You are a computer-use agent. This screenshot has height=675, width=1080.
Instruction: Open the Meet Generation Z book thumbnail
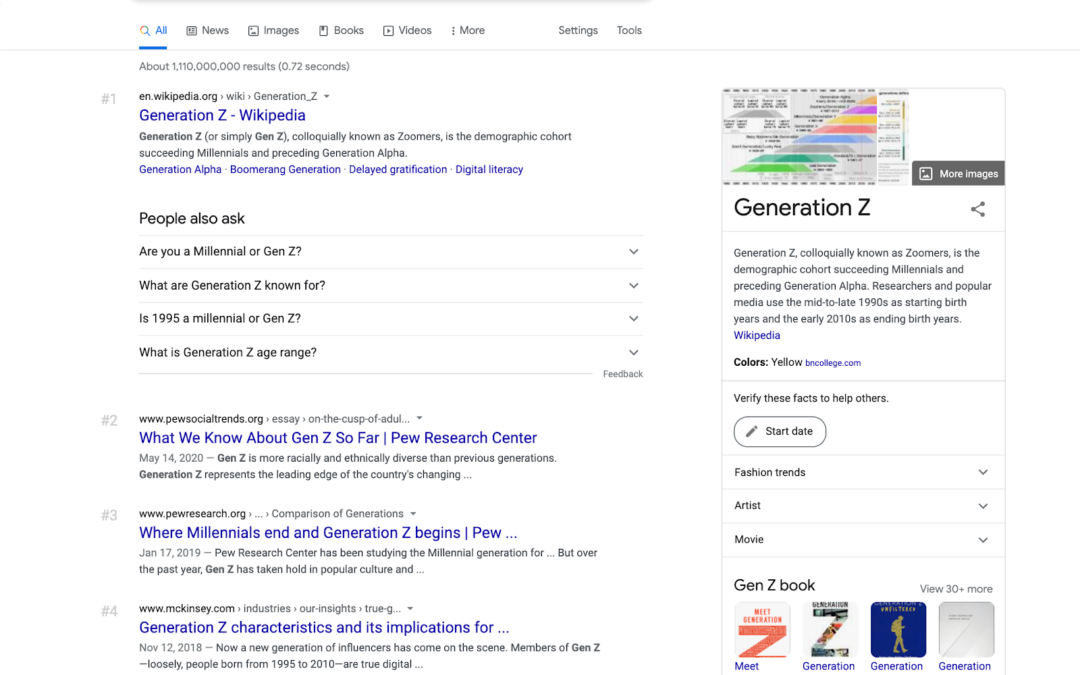[x=761, y=630]
